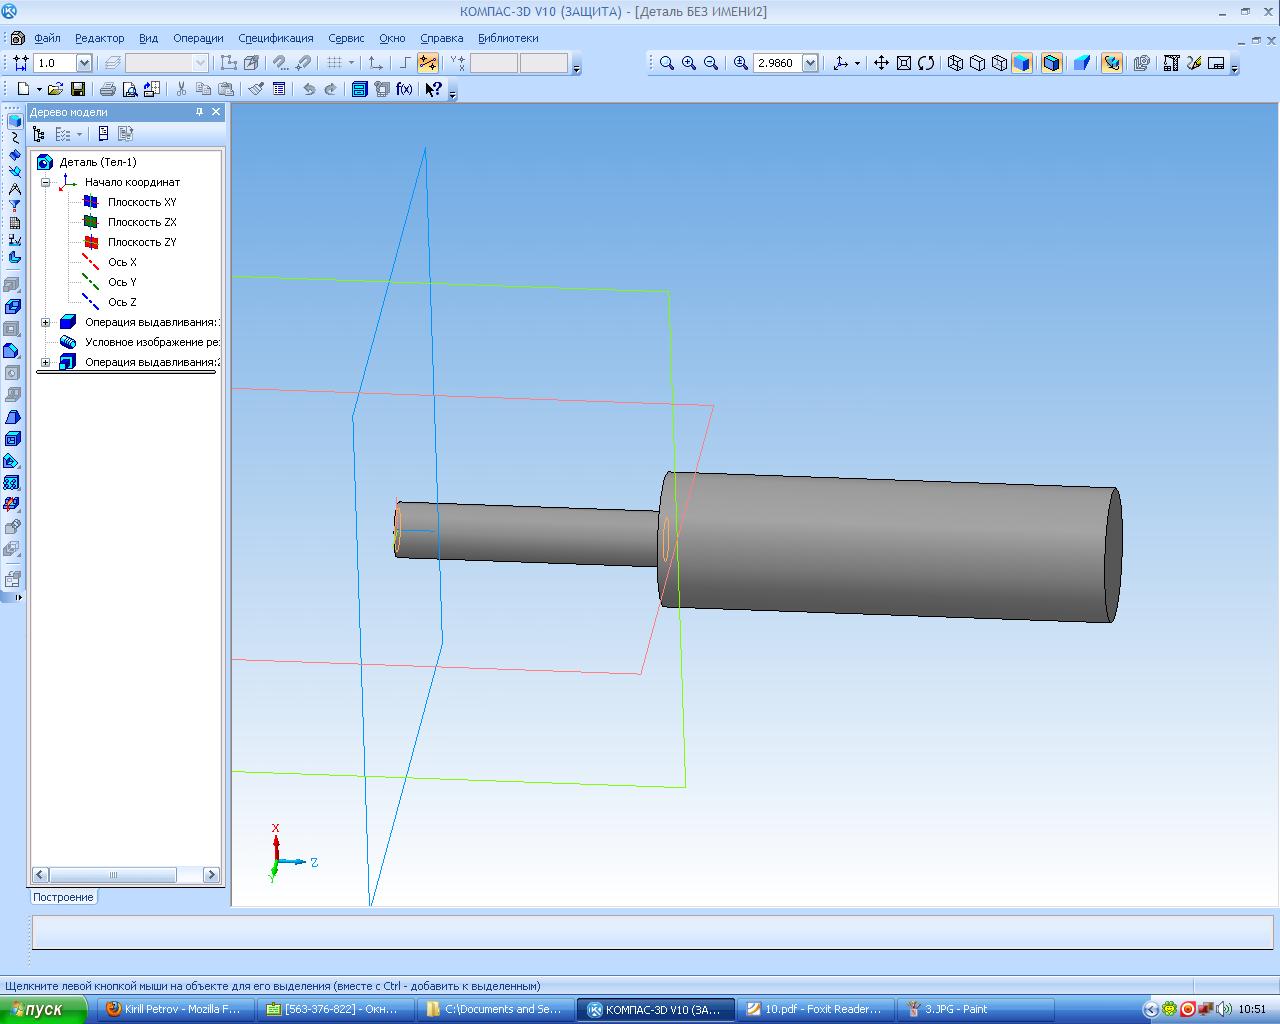Open the Операции menu
This screenshot has height=1024, width=1280.
198,38
